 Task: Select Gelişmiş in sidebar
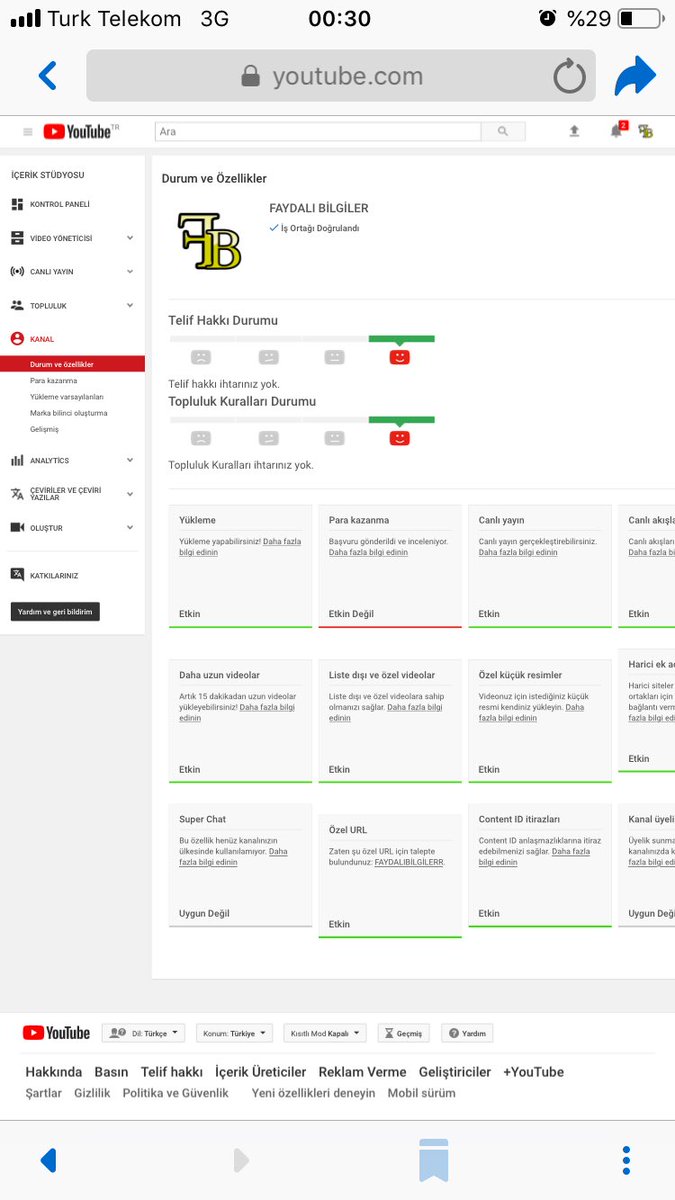coord(44,429)
